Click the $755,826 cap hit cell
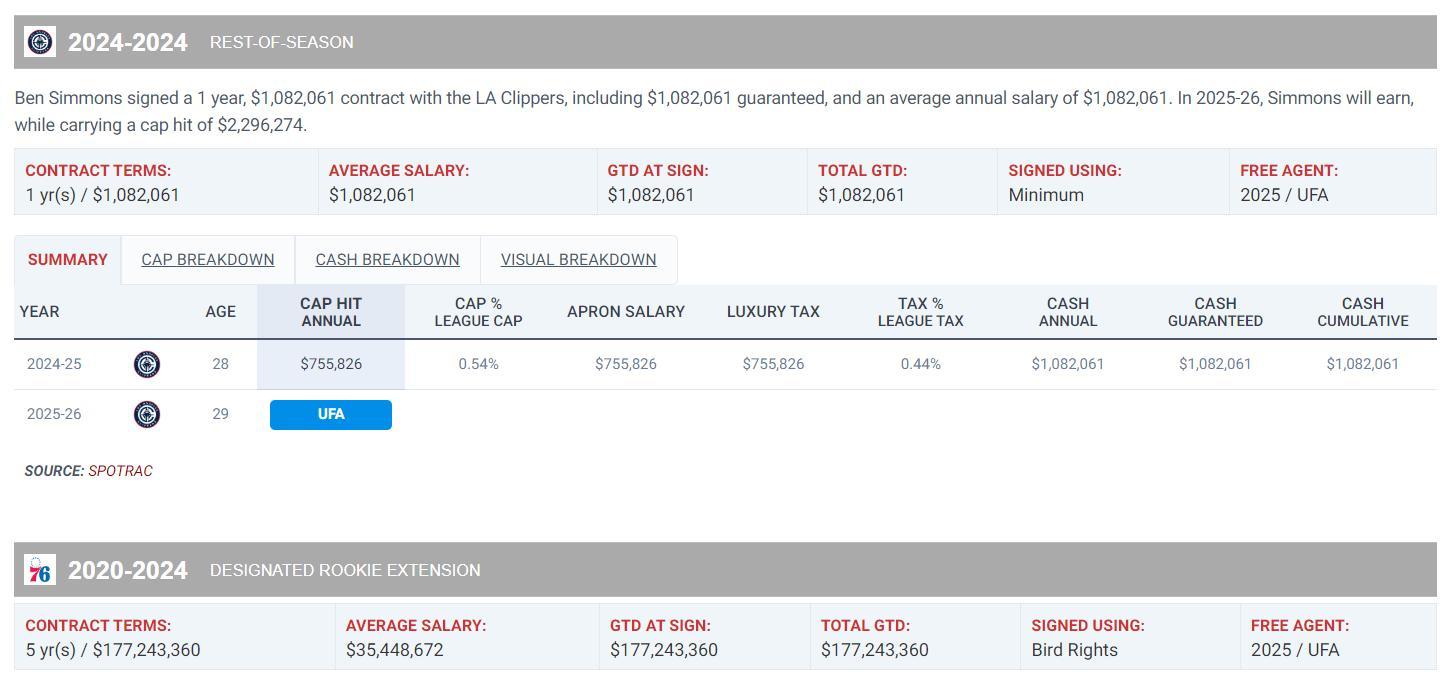Image resolution: width=1445 pixels, height=687 pixels. tap(331, 364)
